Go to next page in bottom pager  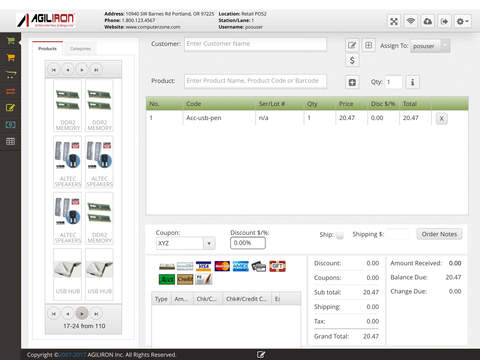82,314
